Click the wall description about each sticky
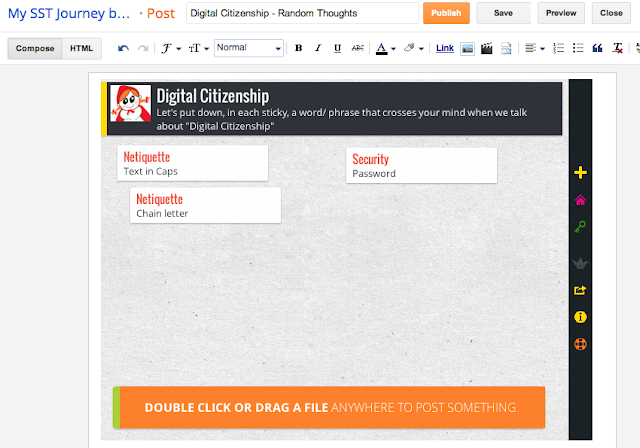 342,119
